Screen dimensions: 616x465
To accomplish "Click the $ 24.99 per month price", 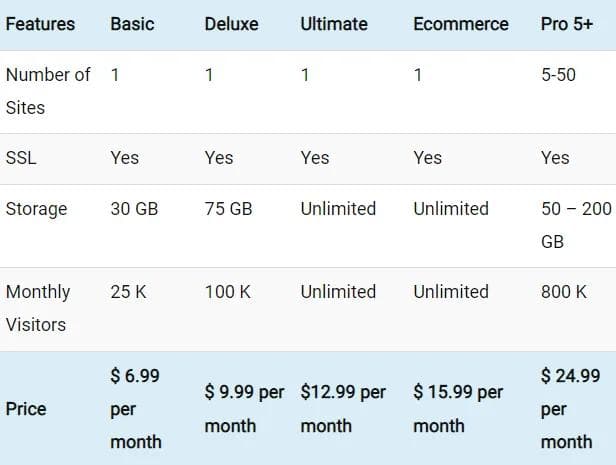I will point(567,408).
